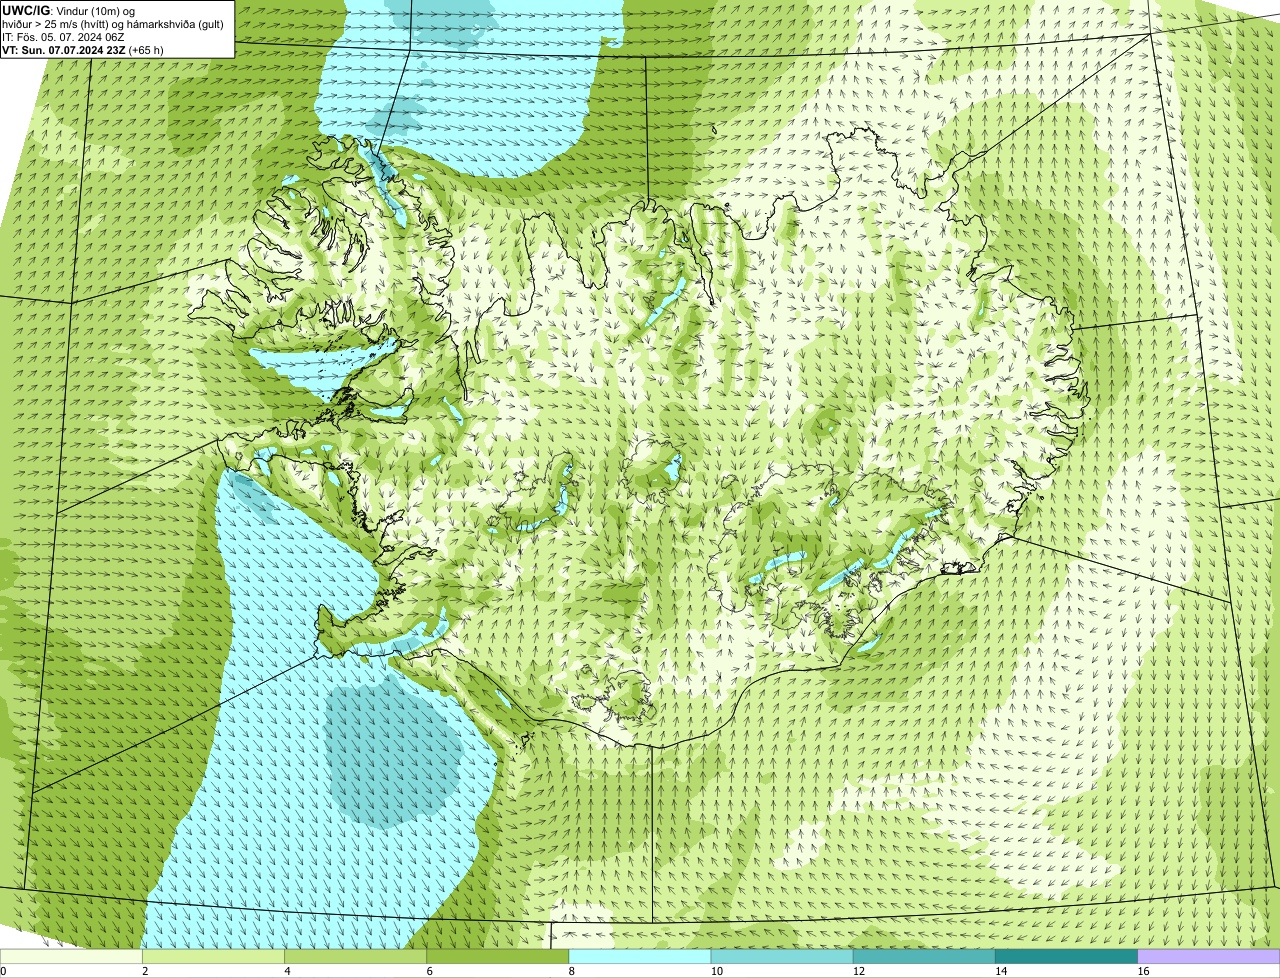
Task: Click the pale yellow 0–2 m/s legend swatch
Action: (x=71, y=956)
